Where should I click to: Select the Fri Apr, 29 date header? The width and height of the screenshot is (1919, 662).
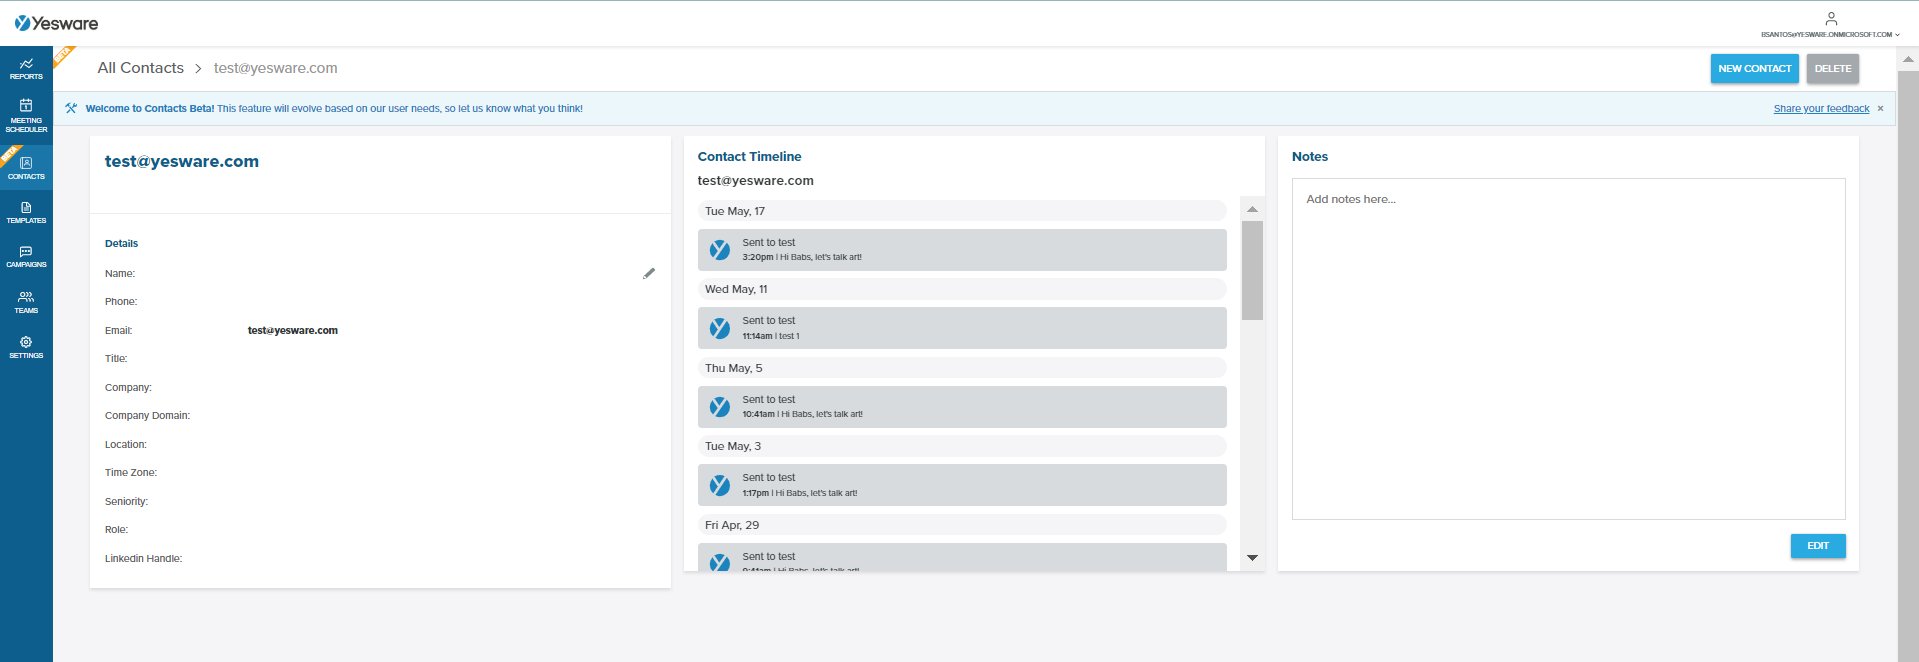[962, 525]
